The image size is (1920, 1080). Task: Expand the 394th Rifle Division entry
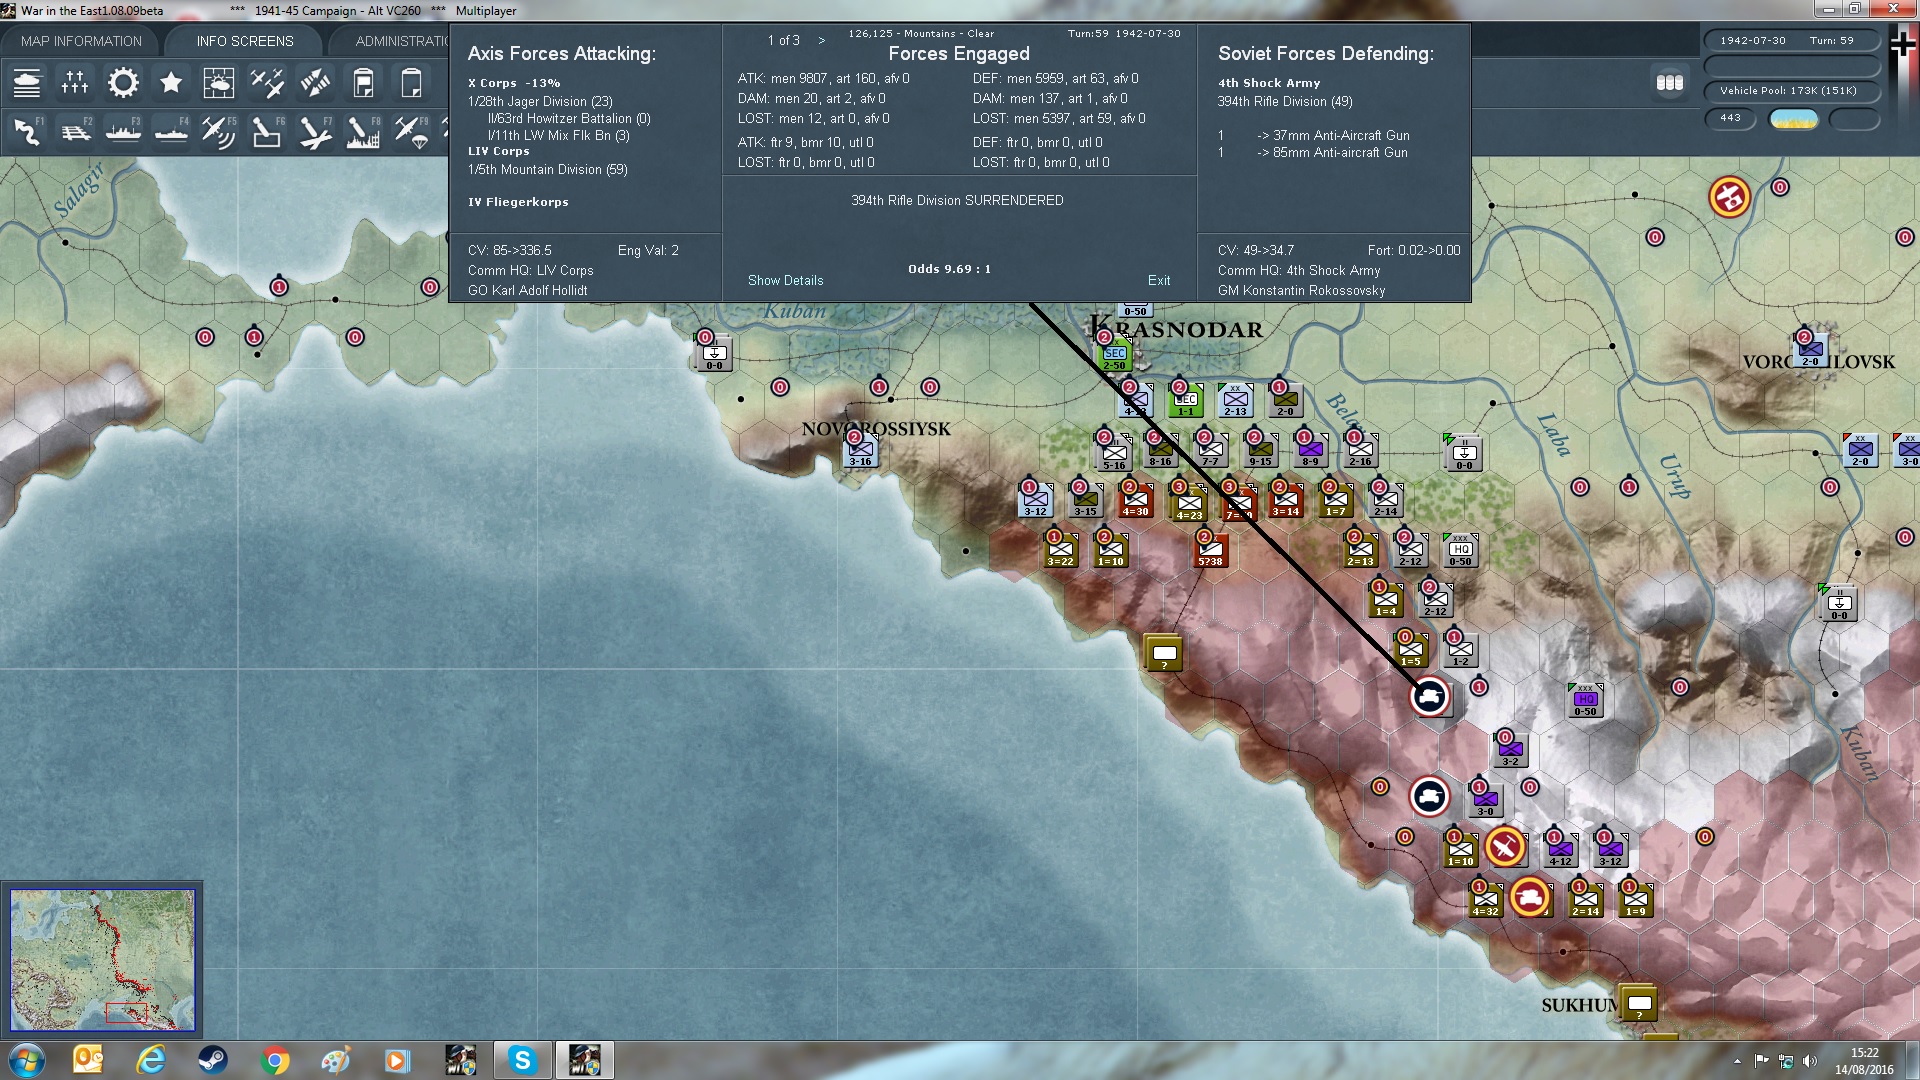pyautogui.click(x=1284, y=102)
